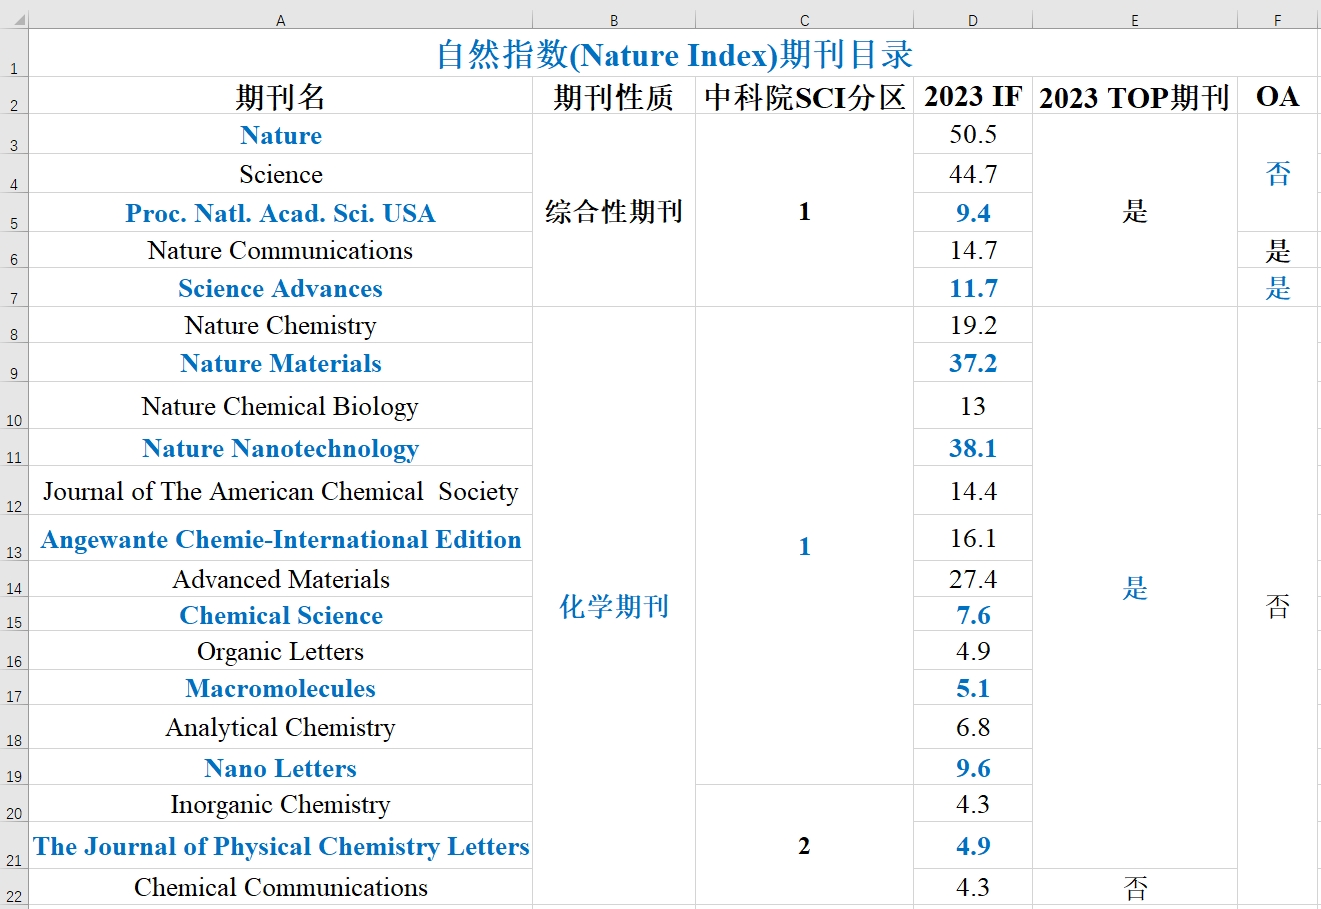This screenshot has height=909, width=1321.
Task: Select row 22 header
Action: point(14,887)
